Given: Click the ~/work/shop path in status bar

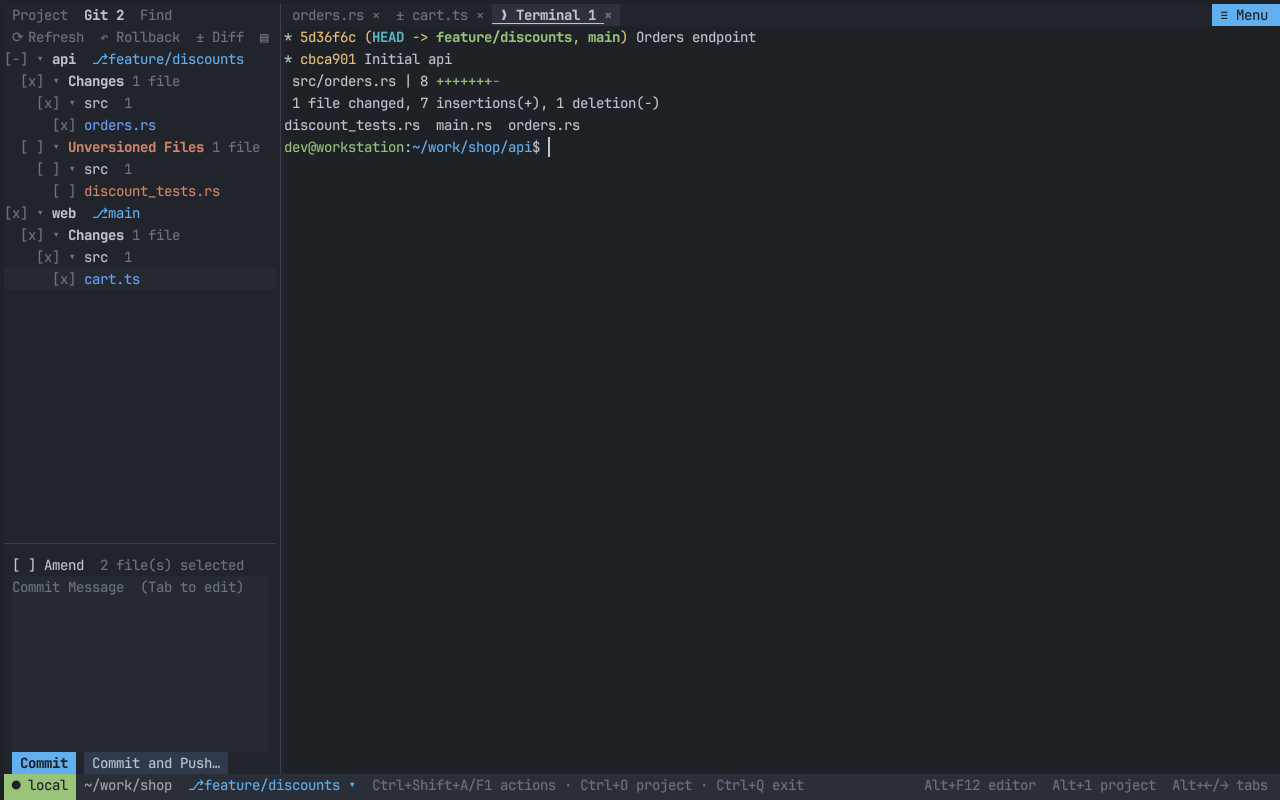Looking at the screenshot, I should [128, 785].
